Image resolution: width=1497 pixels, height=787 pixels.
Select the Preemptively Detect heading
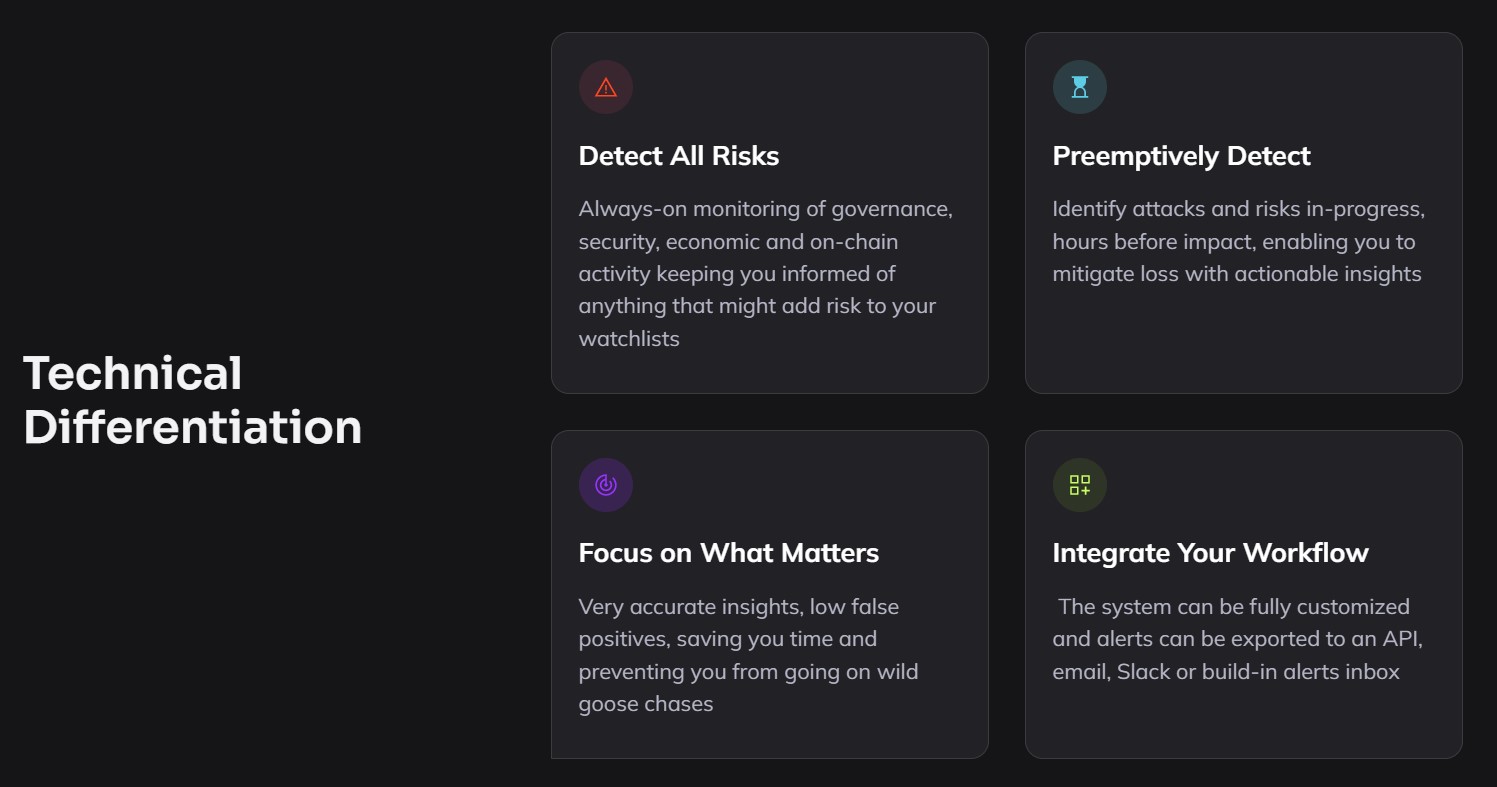pos(1181,156)
